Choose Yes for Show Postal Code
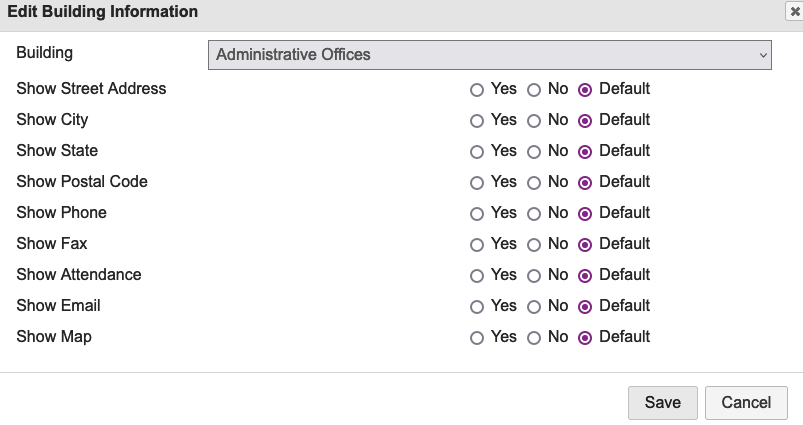The width and height of the screenshot is (803, 425). point(477,182)
